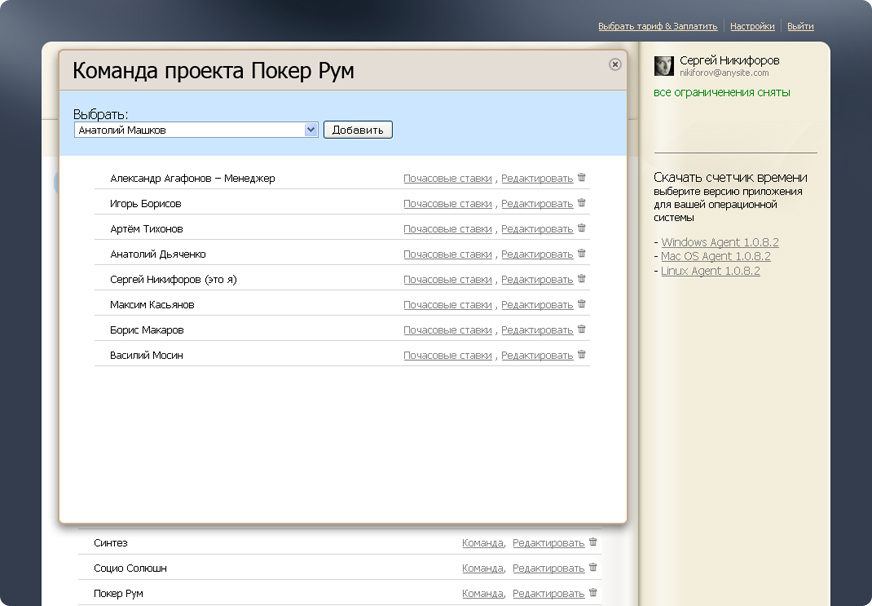
Task: Open Выбрать тариф & Заплатить link
Action: tap(657, 27)
